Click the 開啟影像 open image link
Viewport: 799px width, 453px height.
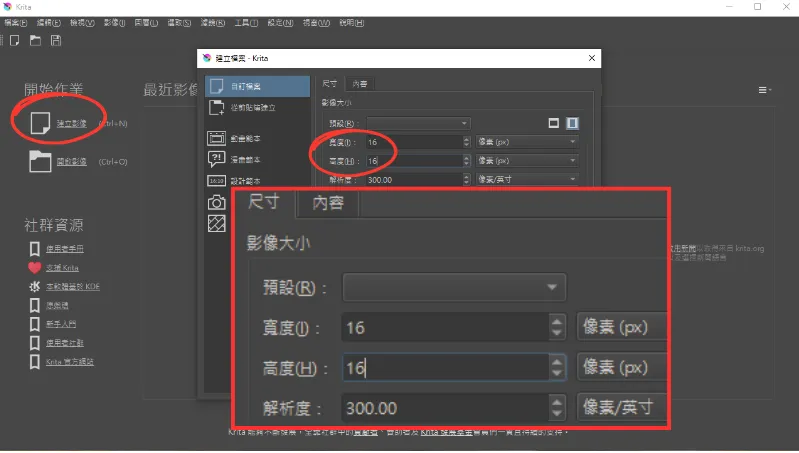coord(70,161)
